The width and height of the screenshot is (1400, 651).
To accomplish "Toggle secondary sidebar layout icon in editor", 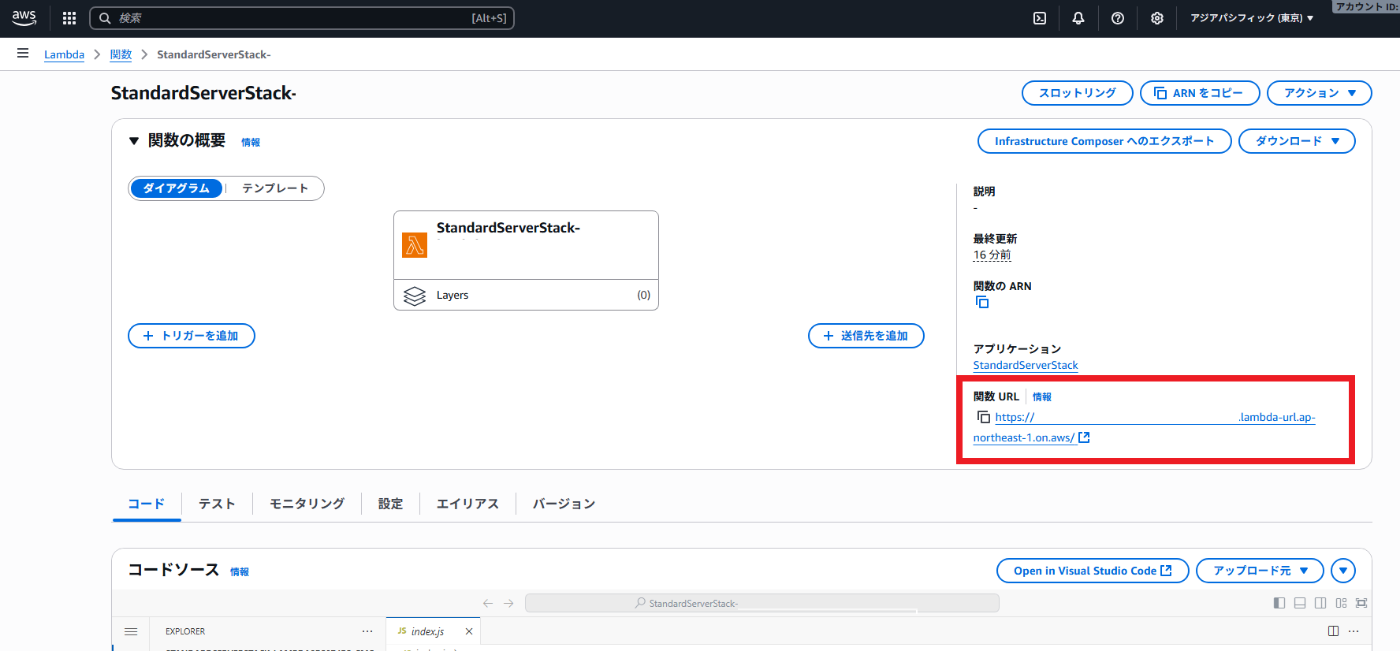I will [1321, 603].
